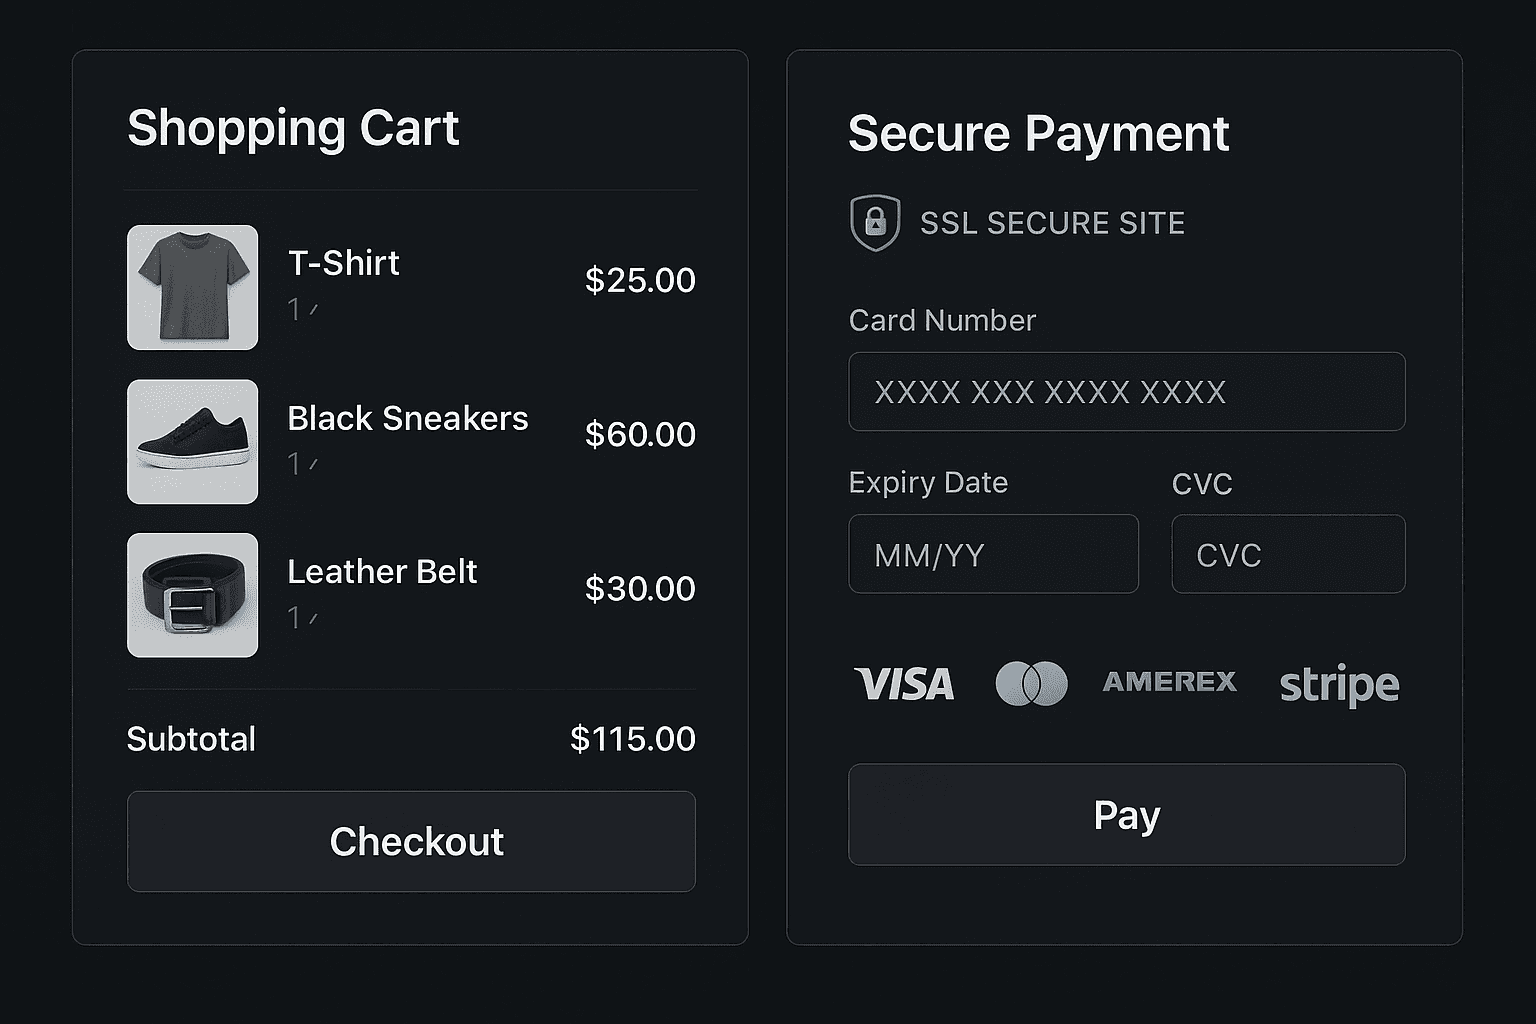Select the Black Sneakers item name
This screenshot has height=1024, width=1536.
click(408, 419)
